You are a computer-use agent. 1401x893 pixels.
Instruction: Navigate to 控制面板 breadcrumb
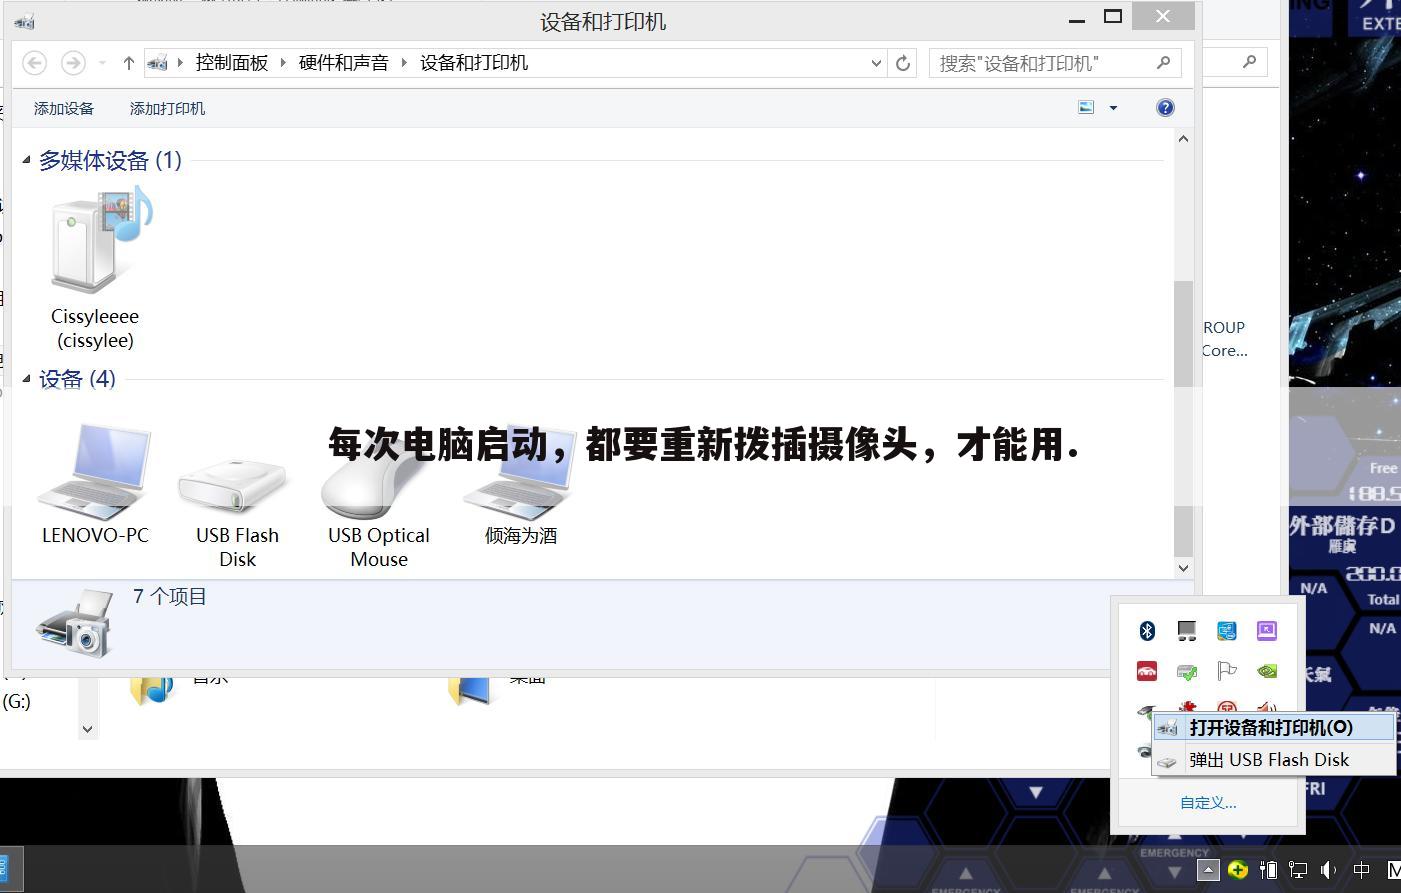pyautogui.click(x=232, y=63)
